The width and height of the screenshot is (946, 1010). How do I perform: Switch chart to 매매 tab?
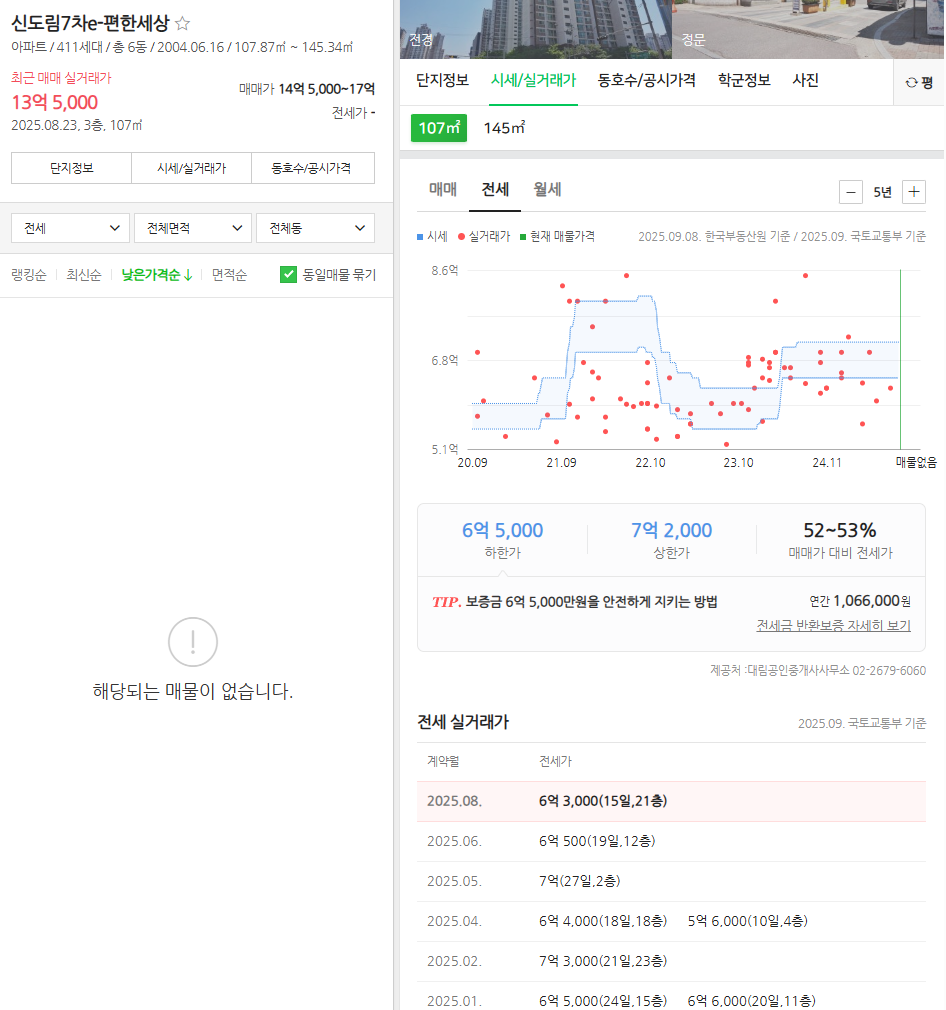click(442, 189)
